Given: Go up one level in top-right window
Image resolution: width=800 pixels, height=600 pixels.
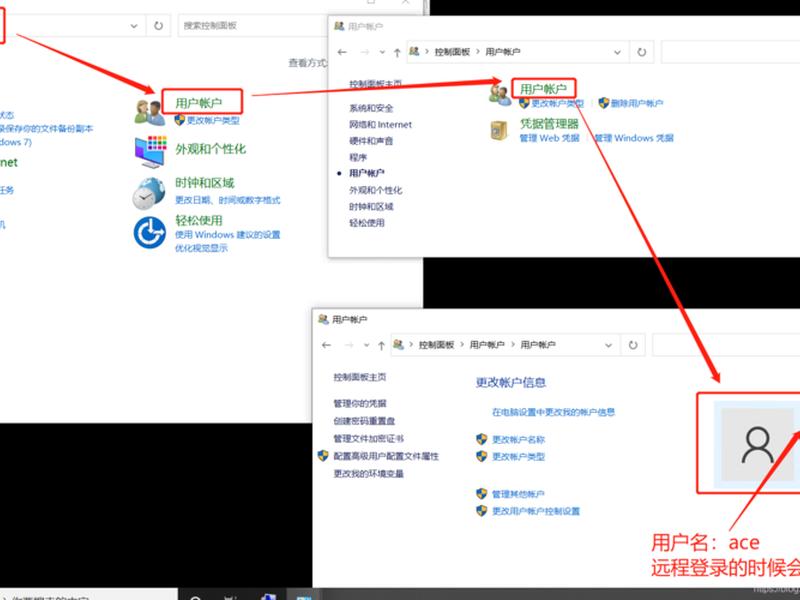Looking at the screenshot, I should click(397, 52).
